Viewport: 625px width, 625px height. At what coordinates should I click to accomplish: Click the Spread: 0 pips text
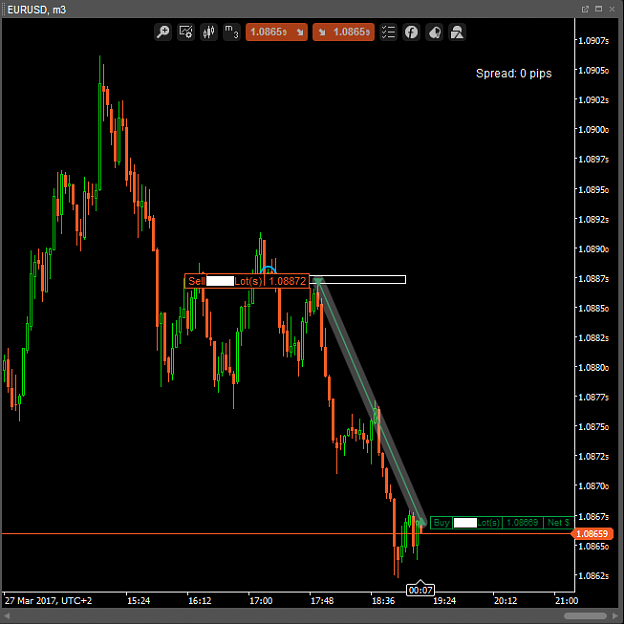click(x=514, y=73)
